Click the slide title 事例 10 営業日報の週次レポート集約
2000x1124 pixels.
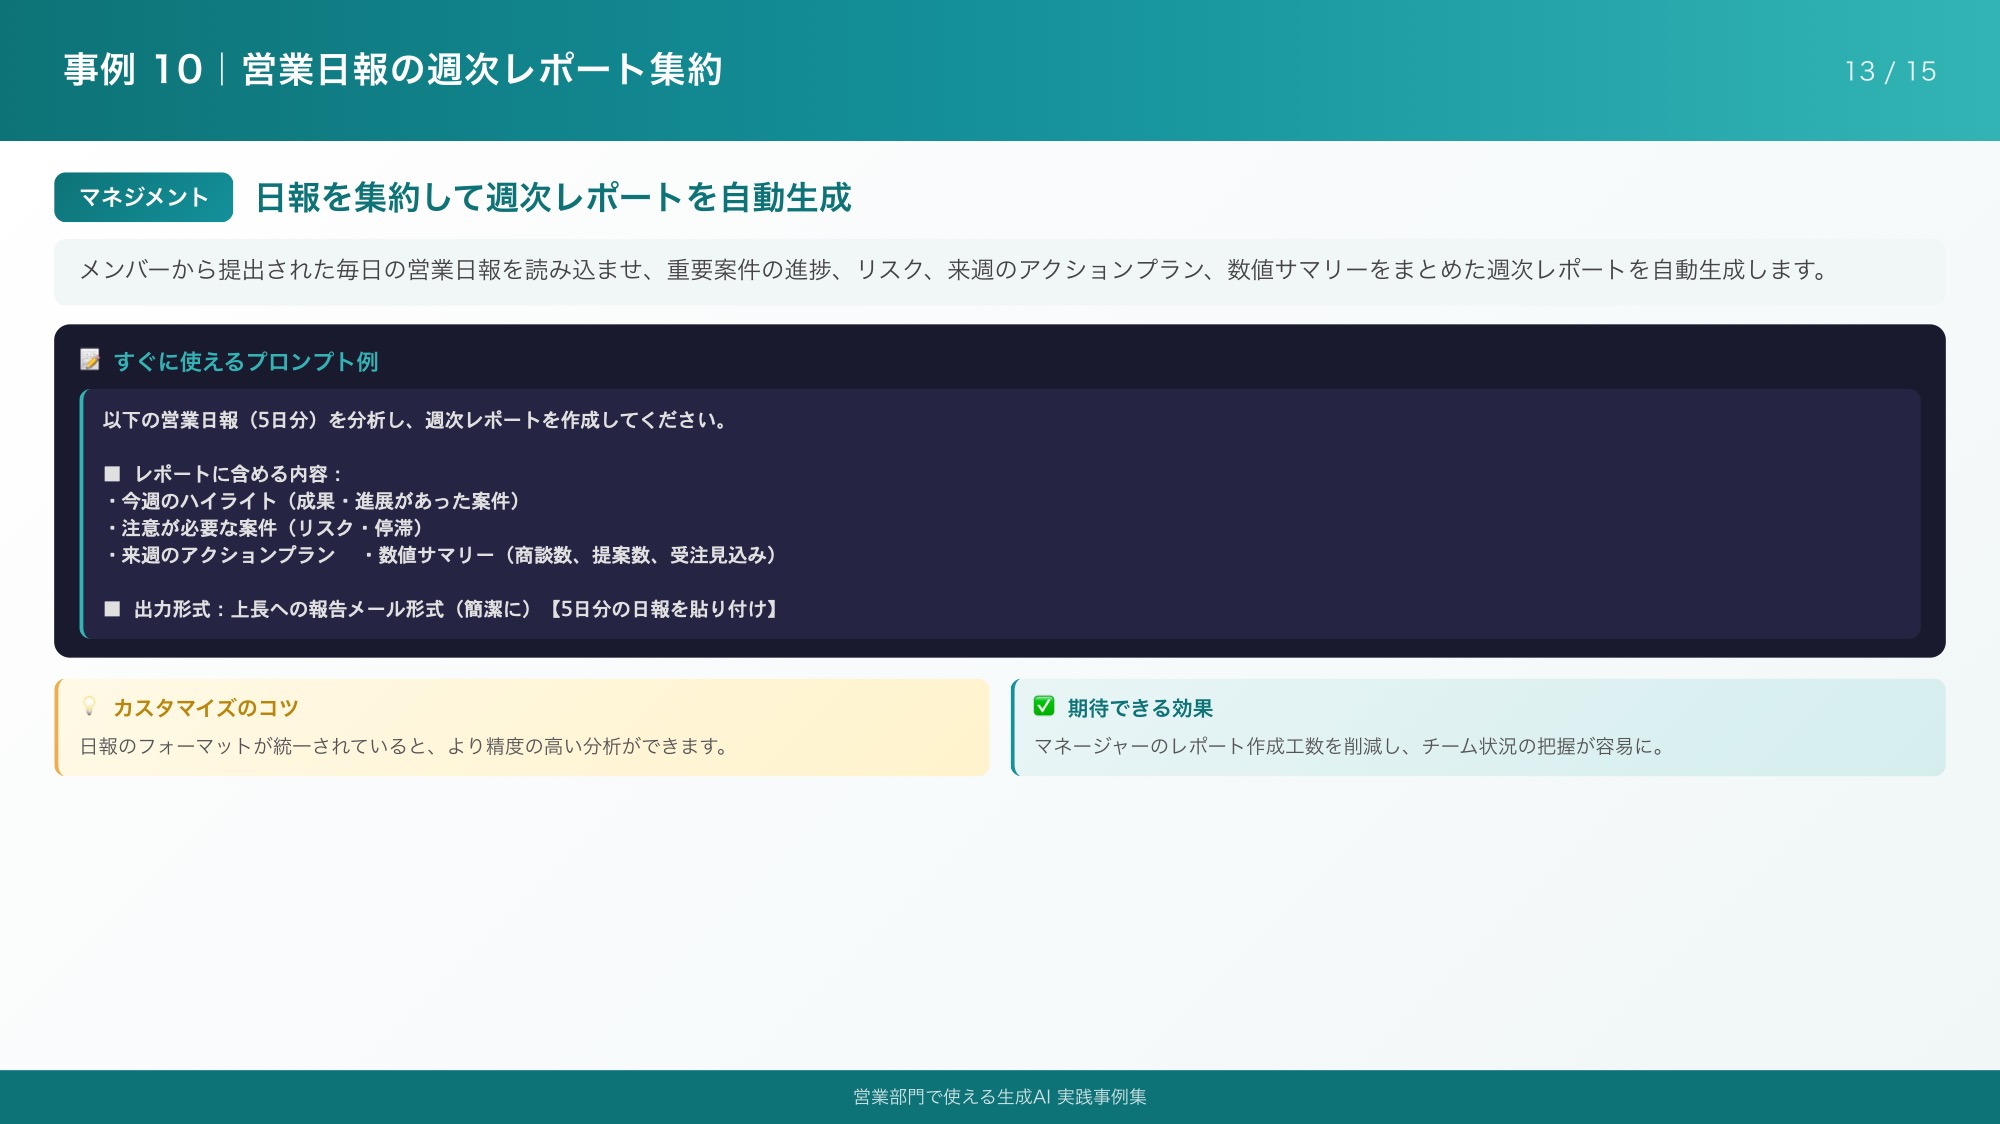(393, 70)
